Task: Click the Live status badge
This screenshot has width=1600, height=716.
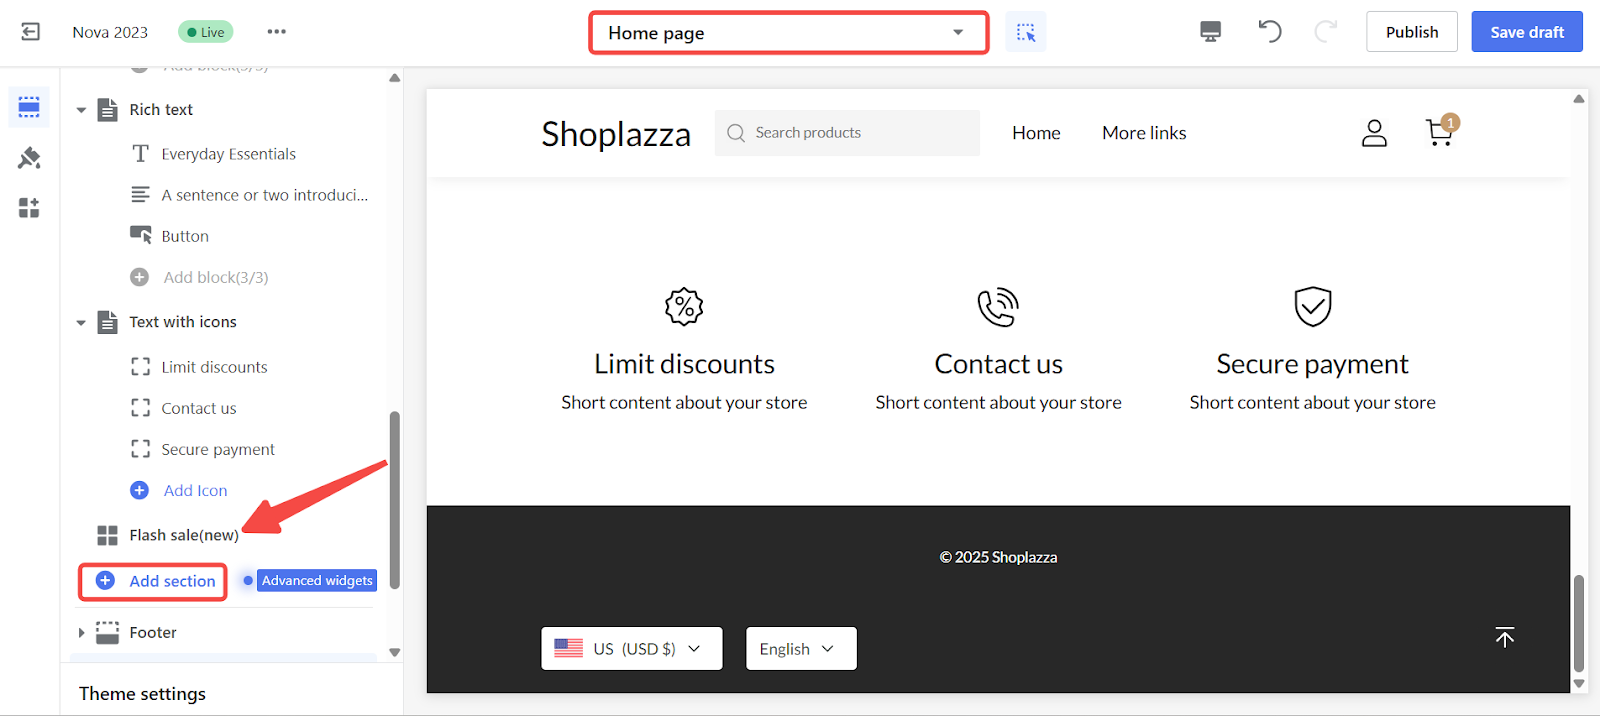Action: tap(206, 32)
